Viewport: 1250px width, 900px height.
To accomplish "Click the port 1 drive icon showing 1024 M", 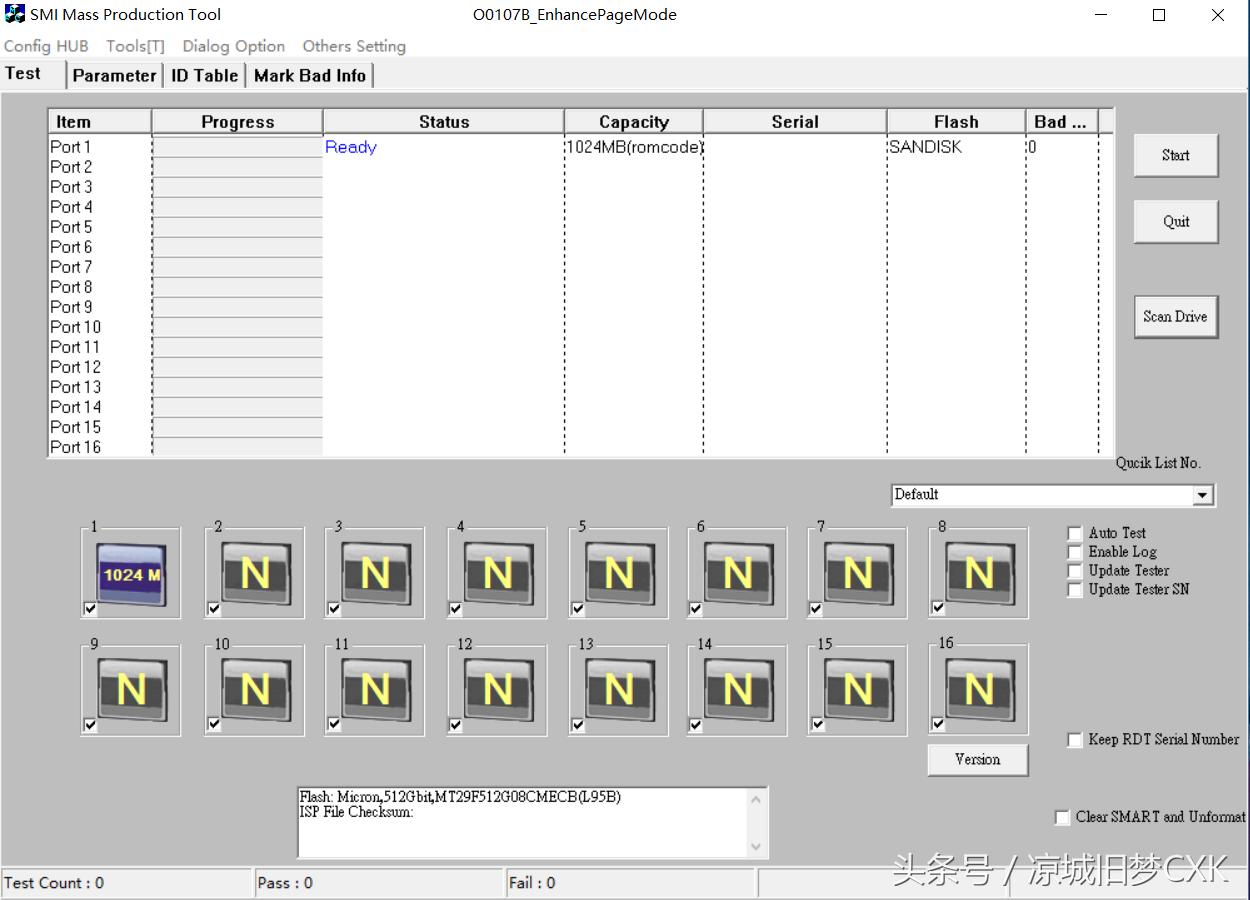I will point(131,574).
